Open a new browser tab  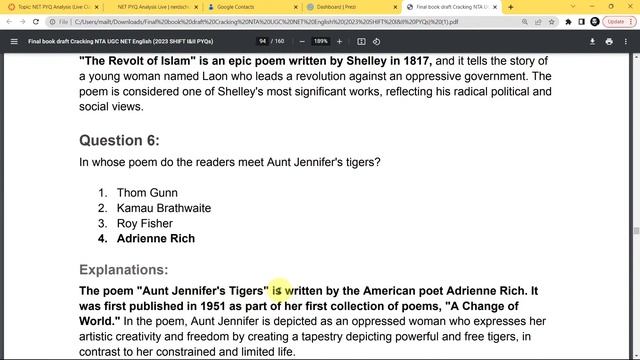(510, 7)
